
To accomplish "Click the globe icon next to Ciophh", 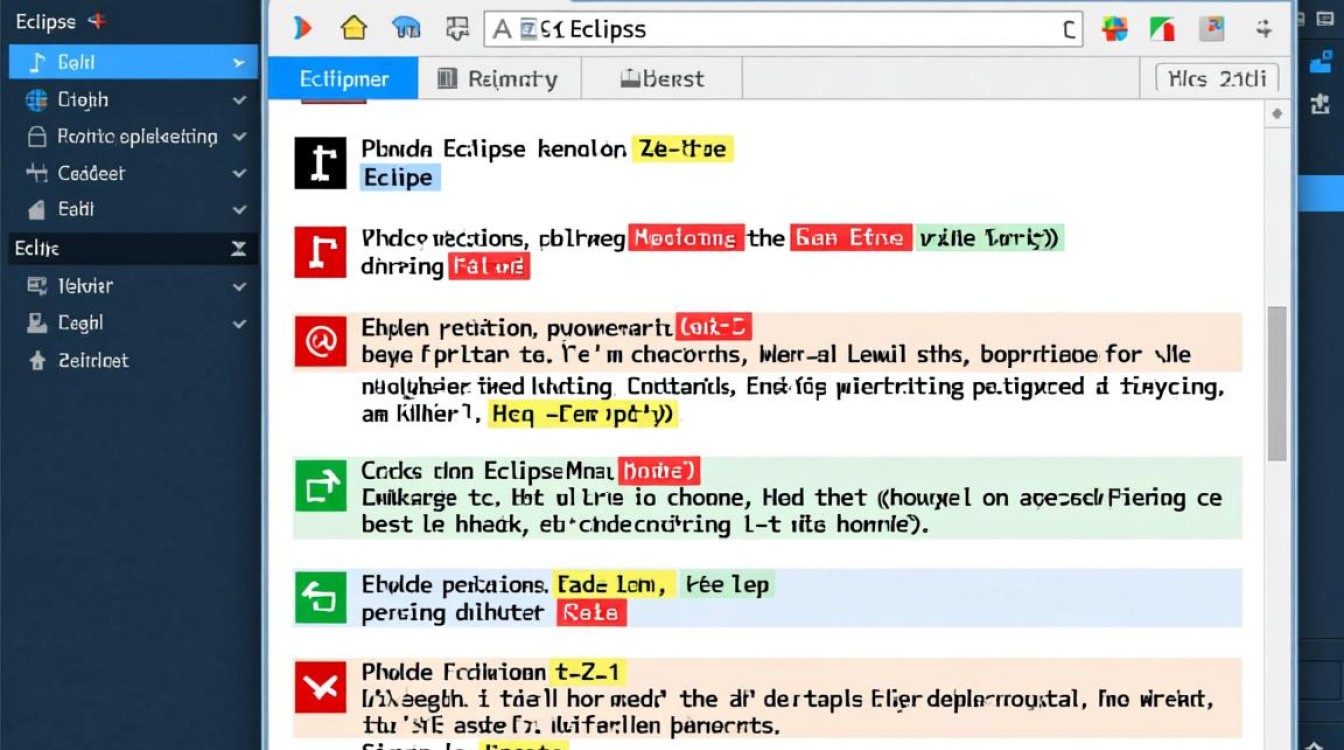I will click(x=37, y=100).
